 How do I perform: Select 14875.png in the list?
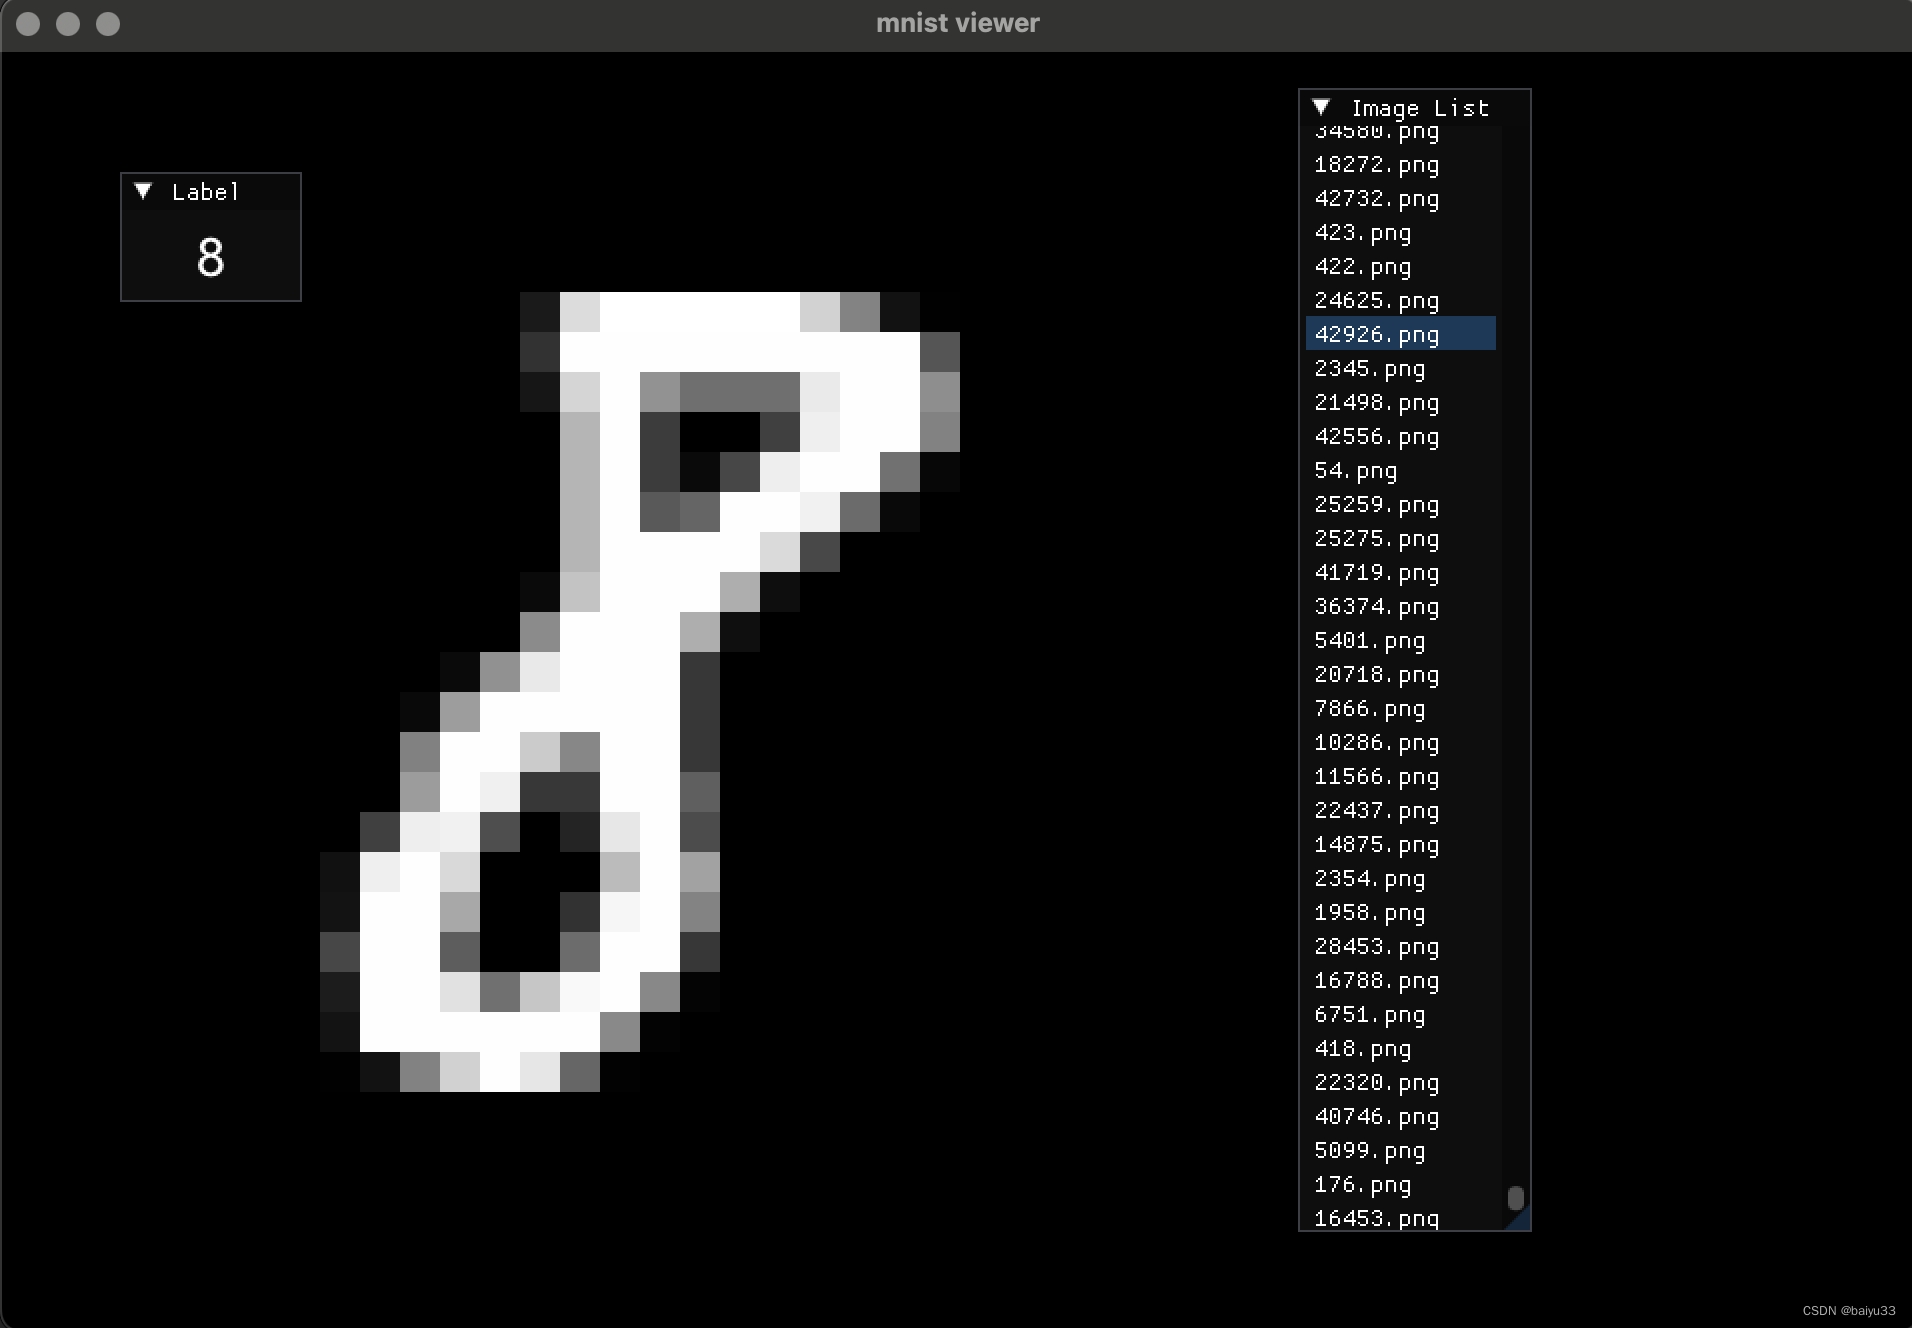click(1401, 844)
